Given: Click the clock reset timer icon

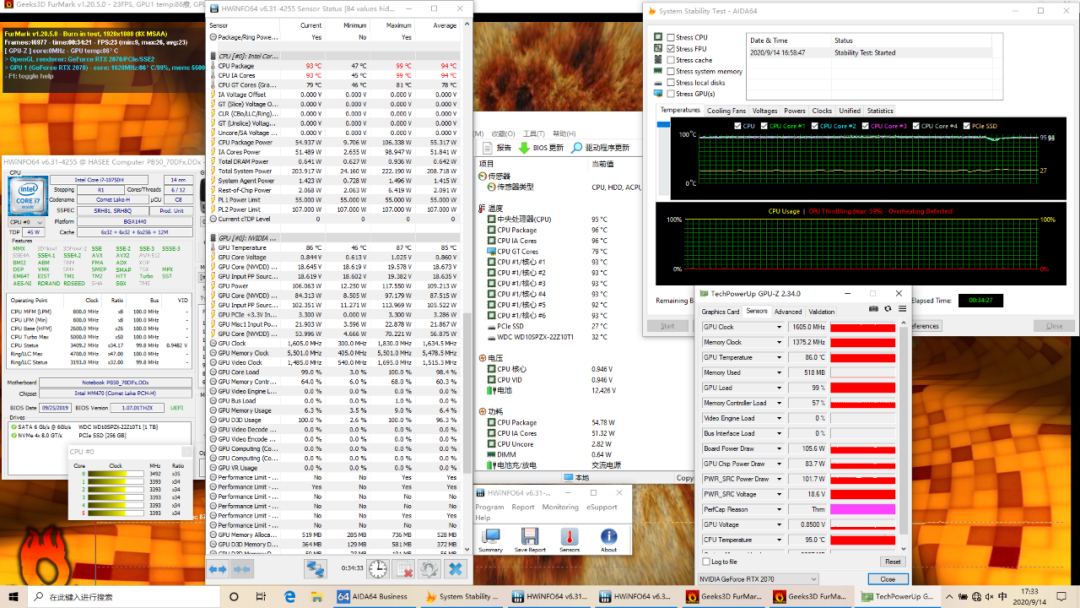Looking at the screenshot, I should click(378, 569).
